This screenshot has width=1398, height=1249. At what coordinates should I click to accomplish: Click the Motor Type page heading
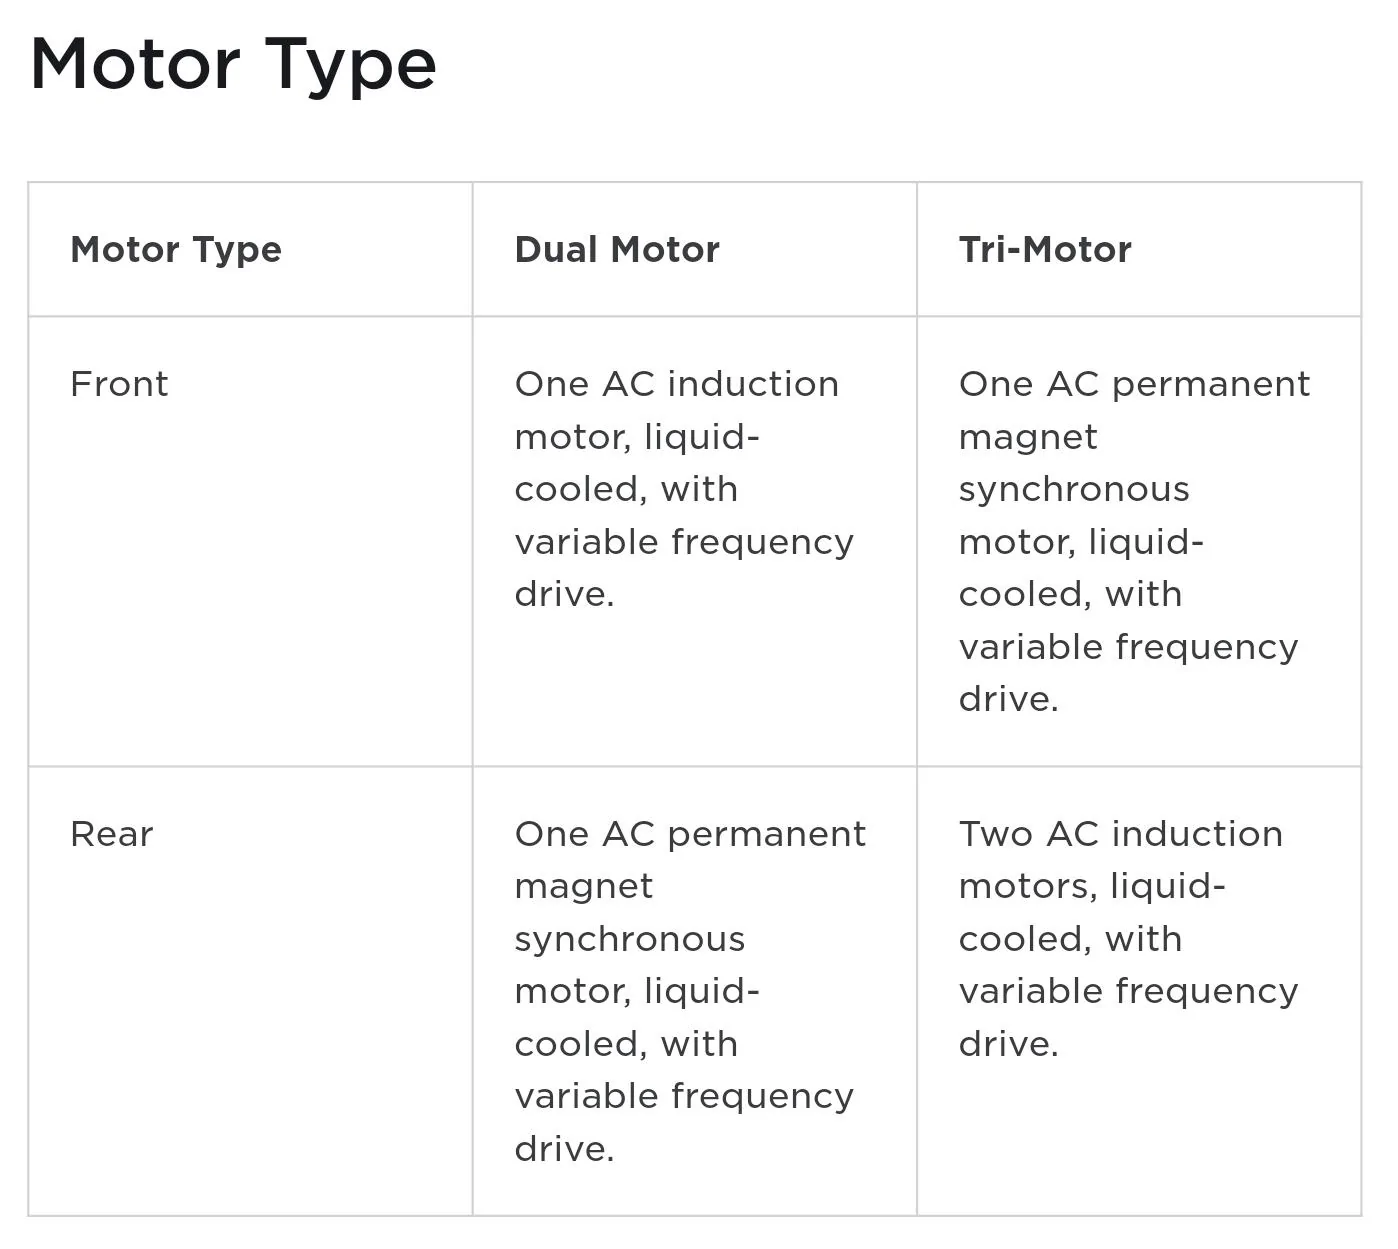[233, 66]
